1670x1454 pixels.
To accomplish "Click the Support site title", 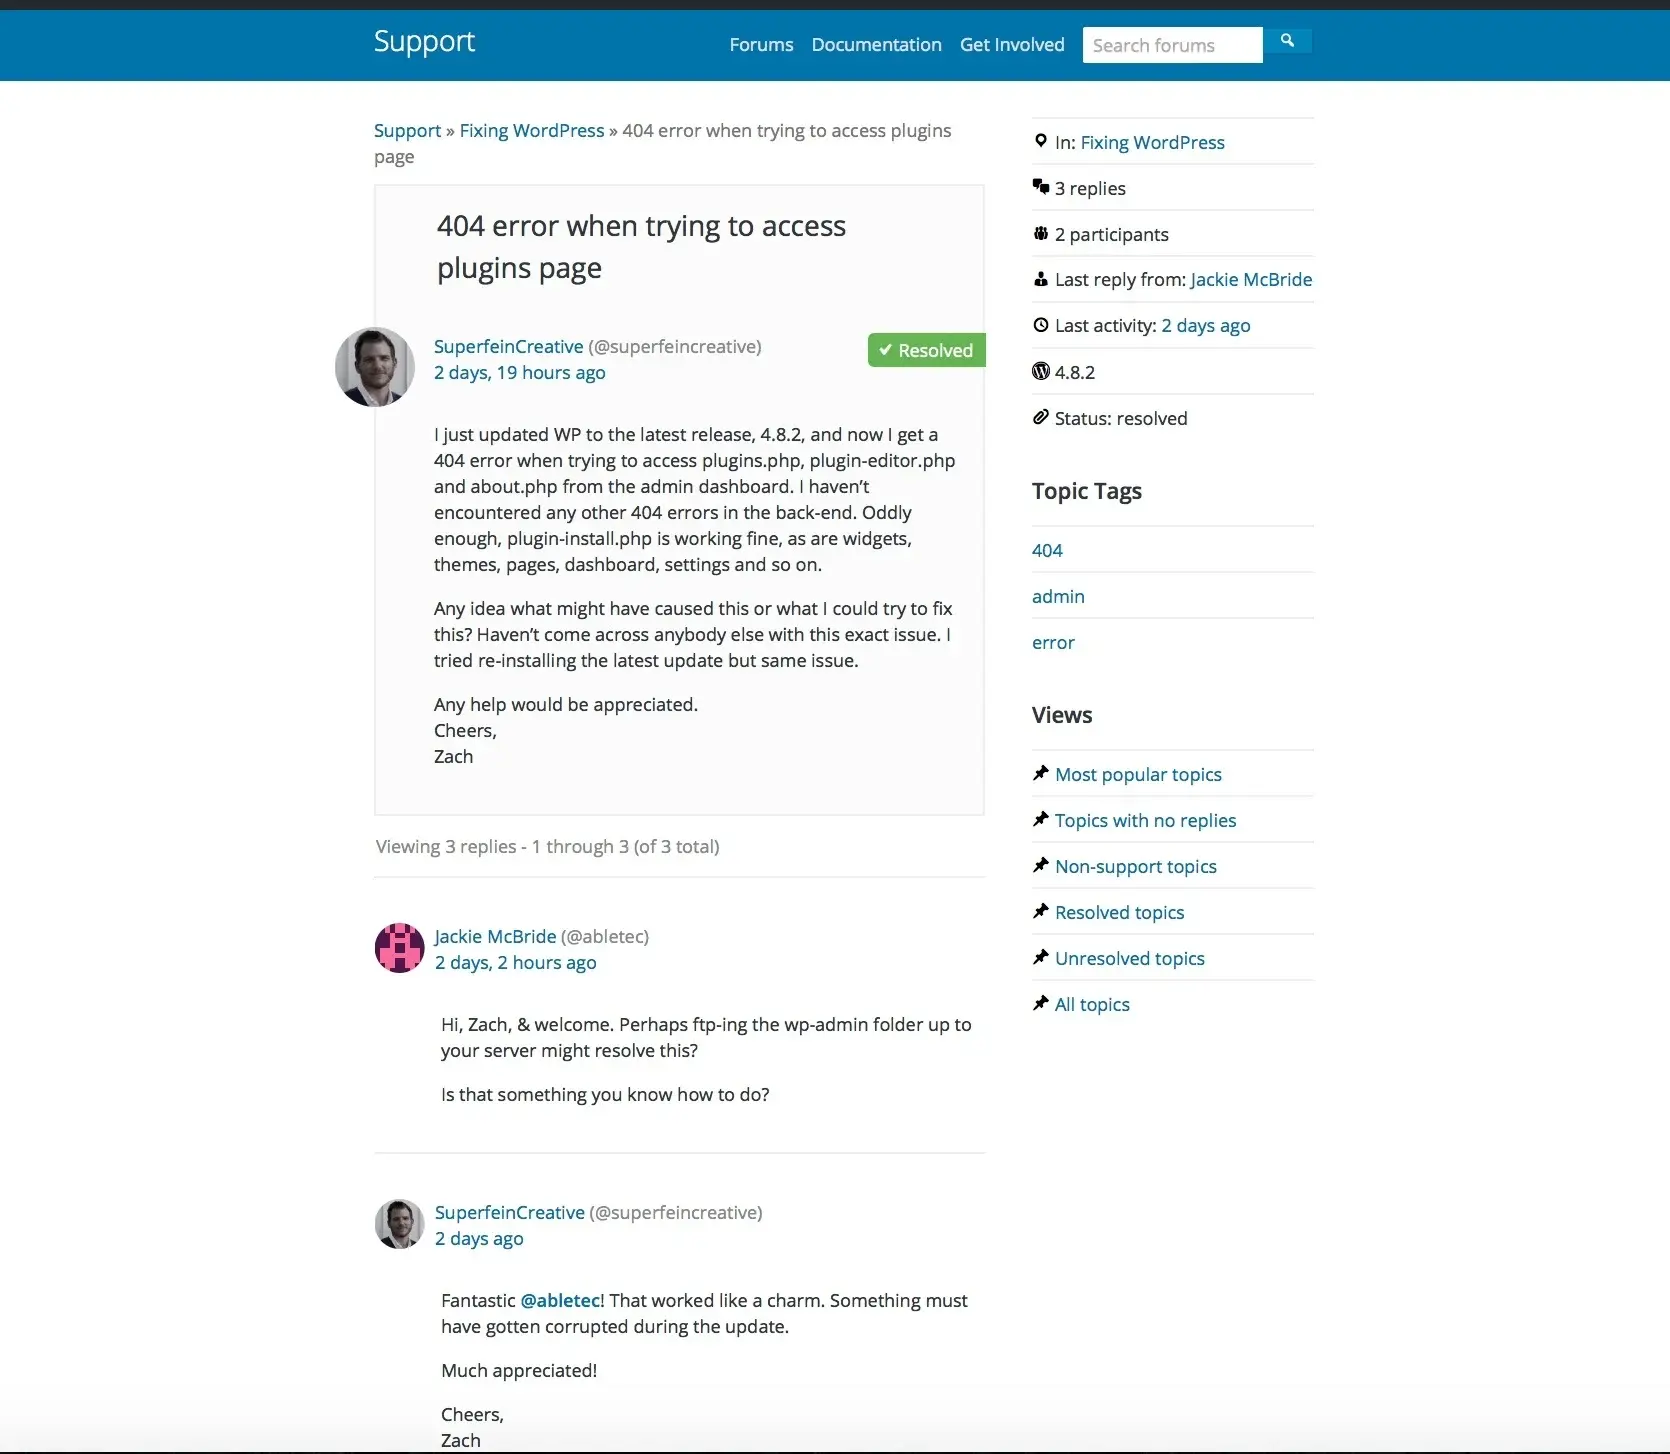I will [424, 42].
